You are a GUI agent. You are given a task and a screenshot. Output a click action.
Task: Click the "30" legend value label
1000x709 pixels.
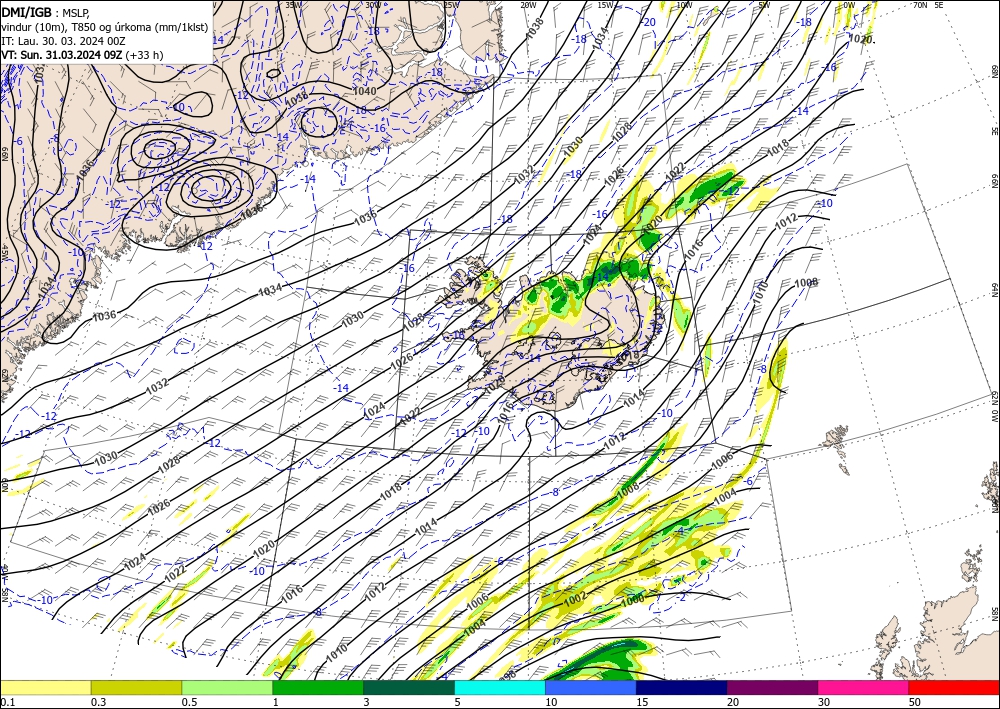(x=824, y=702)
